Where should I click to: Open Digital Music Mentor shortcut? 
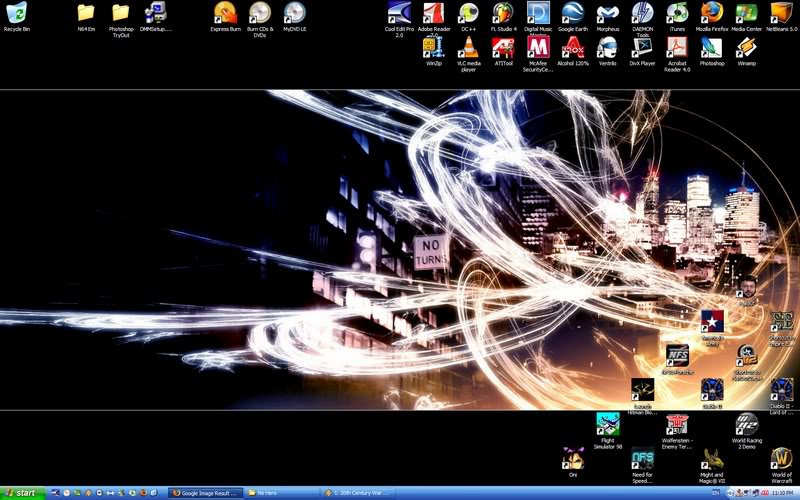(x=538, y=19)
